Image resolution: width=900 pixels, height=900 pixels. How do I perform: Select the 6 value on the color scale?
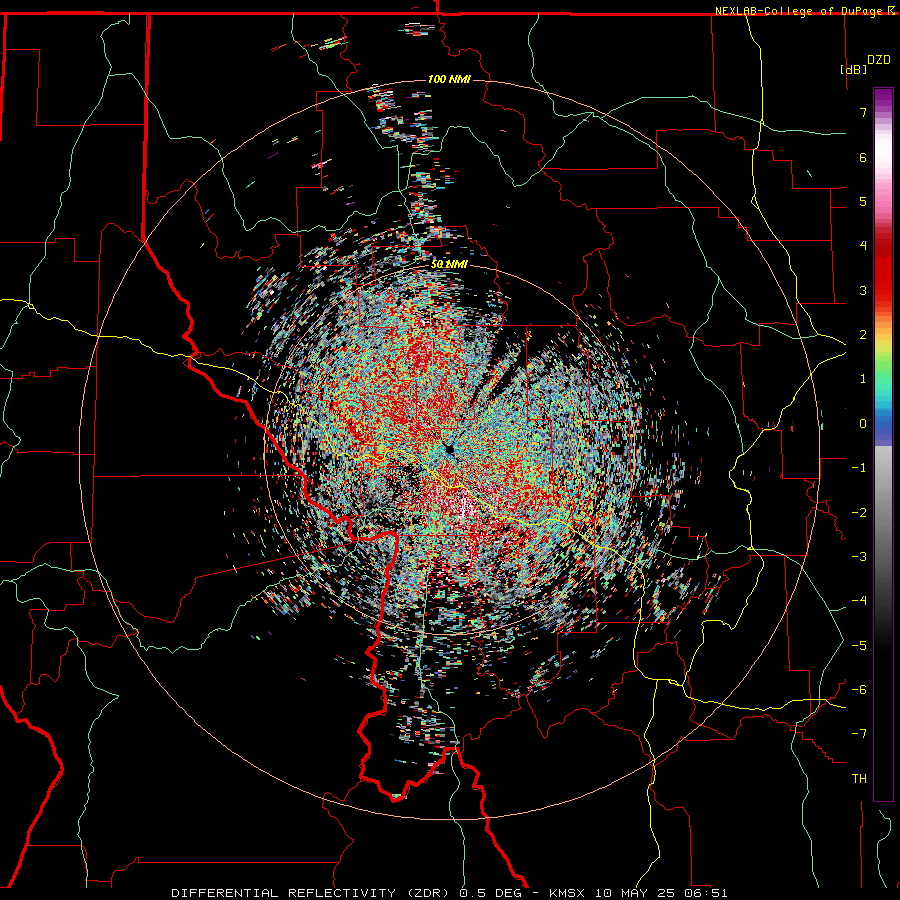(863, 157)
